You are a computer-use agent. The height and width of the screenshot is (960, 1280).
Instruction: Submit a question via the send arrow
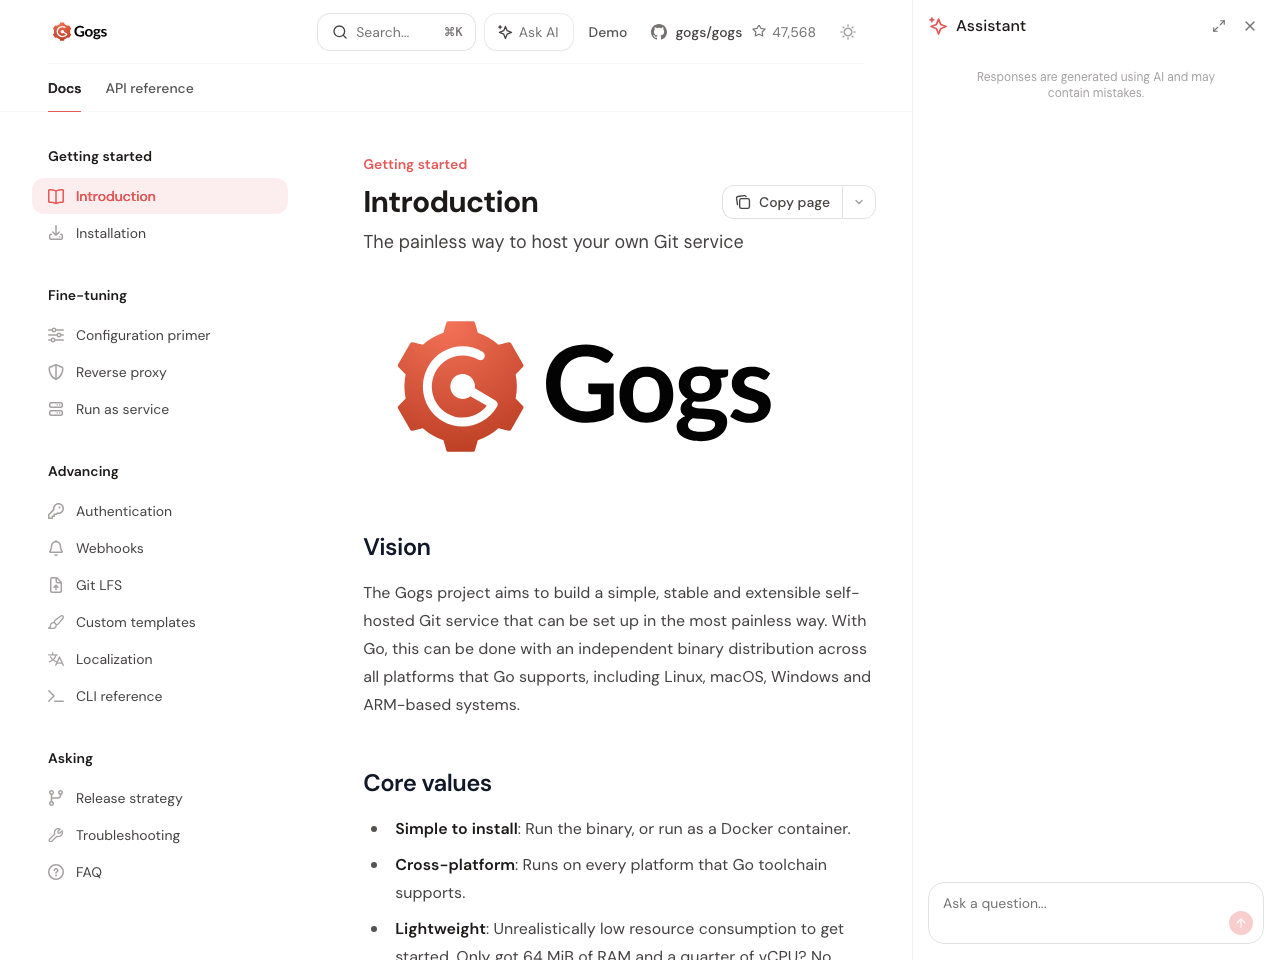1240,923
